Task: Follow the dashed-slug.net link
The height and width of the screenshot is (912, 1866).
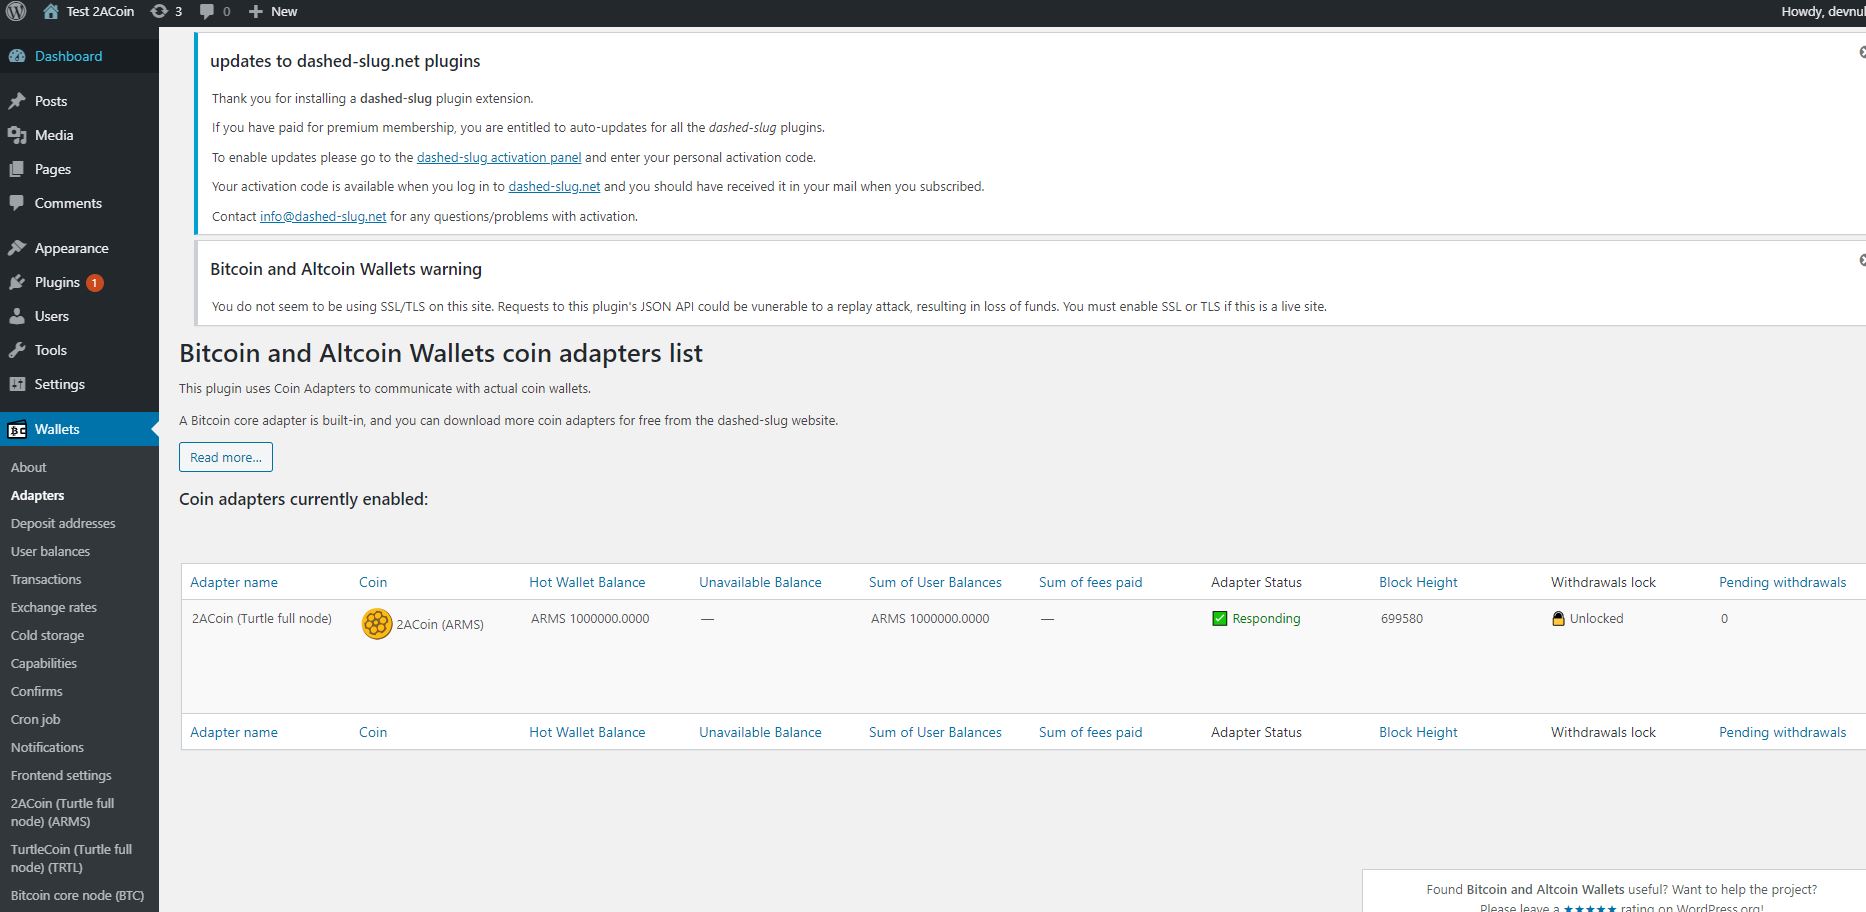Action: pos(554,186)
